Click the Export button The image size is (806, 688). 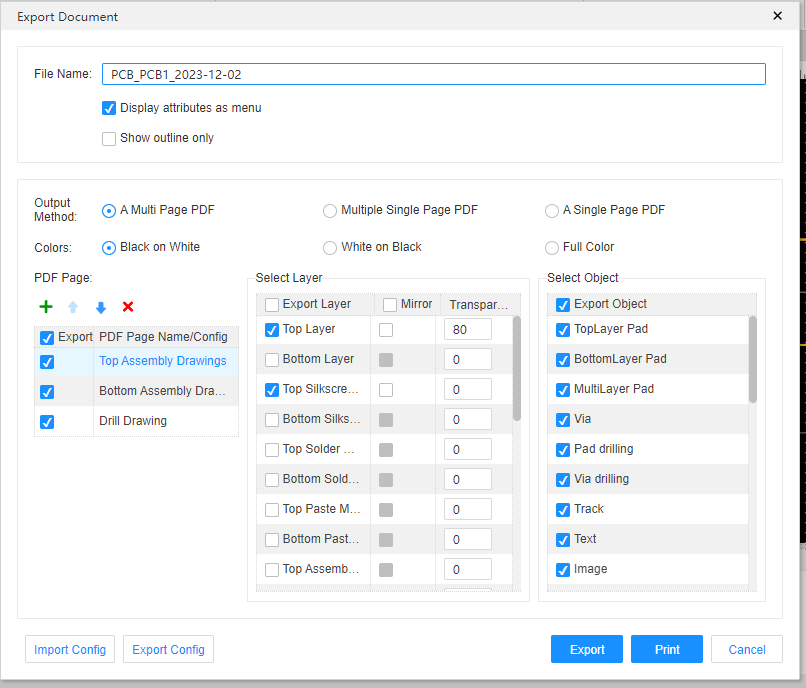587,650
